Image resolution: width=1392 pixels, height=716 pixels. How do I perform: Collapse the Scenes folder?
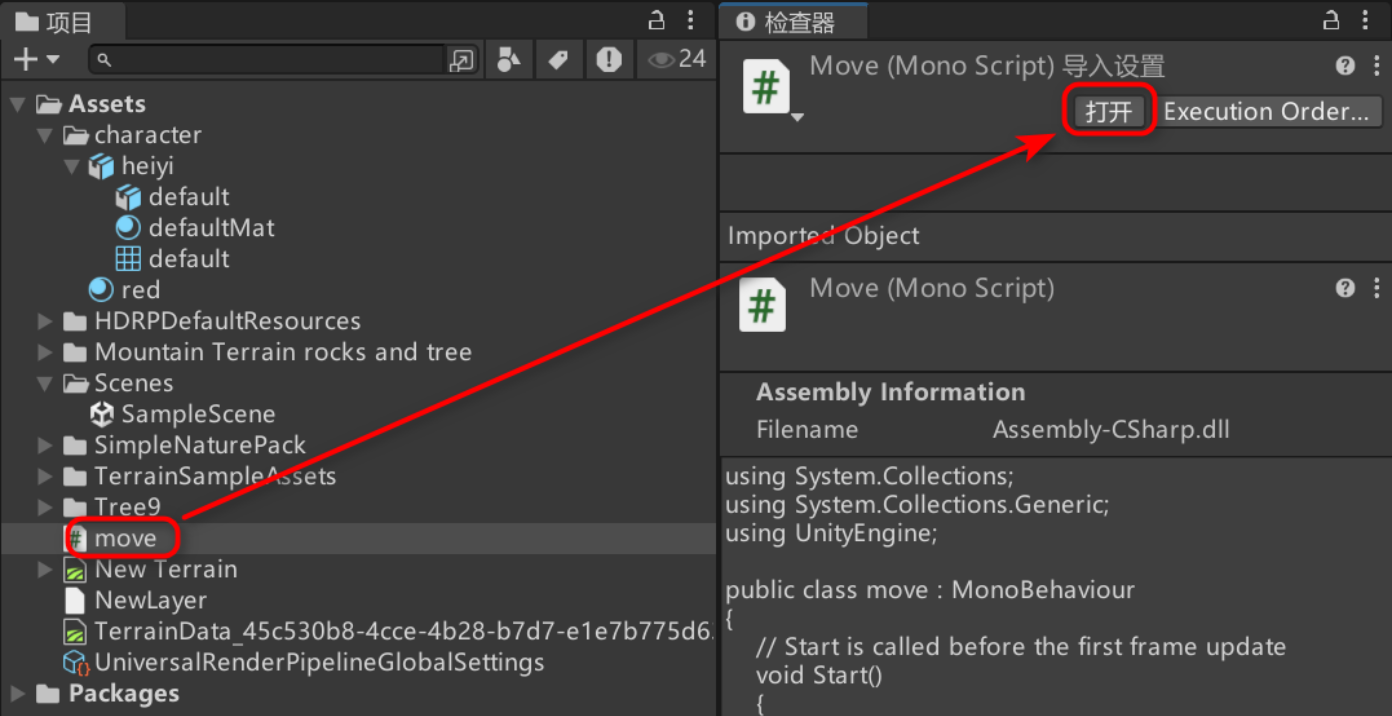click(44, 384)
